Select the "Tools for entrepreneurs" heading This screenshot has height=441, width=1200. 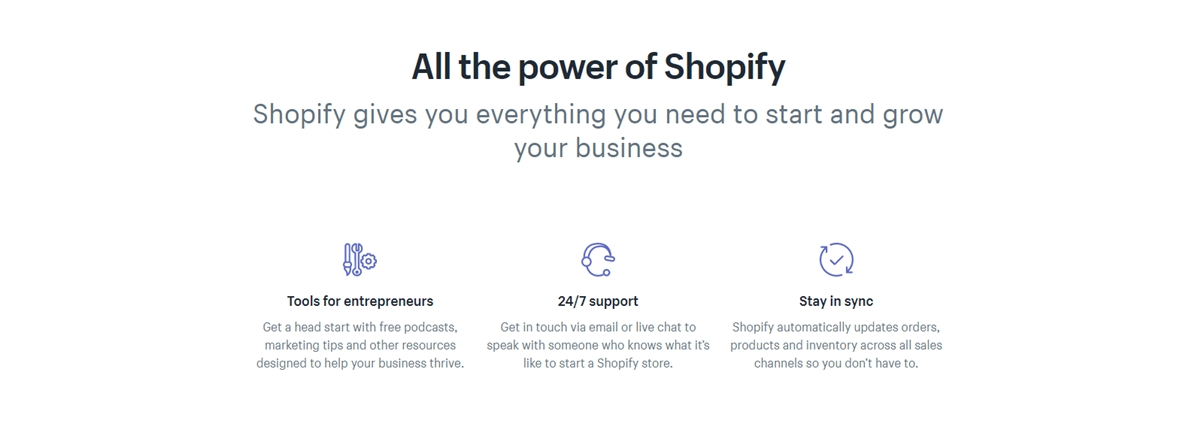[x=360, y=301]
